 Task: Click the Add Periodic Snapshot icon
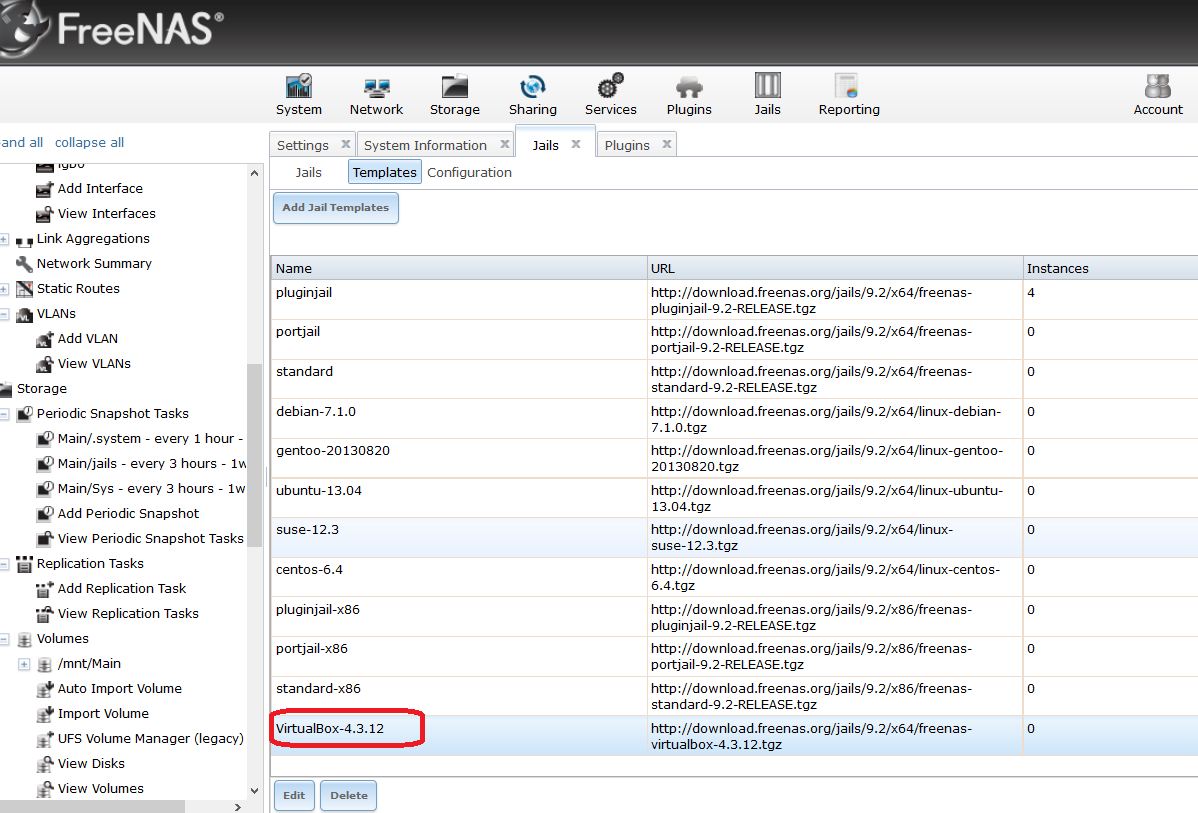(x=45, y=513)
